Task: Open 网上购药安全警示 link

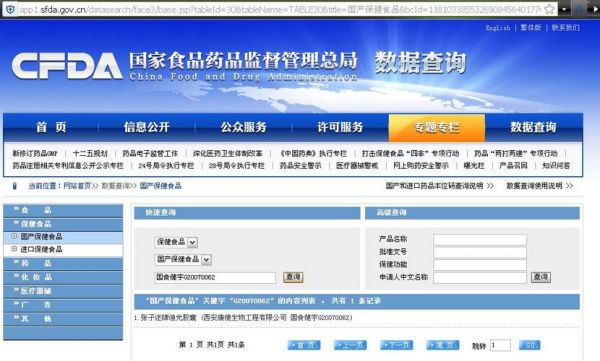Action: pyautogui.click(x=421, y=166)
